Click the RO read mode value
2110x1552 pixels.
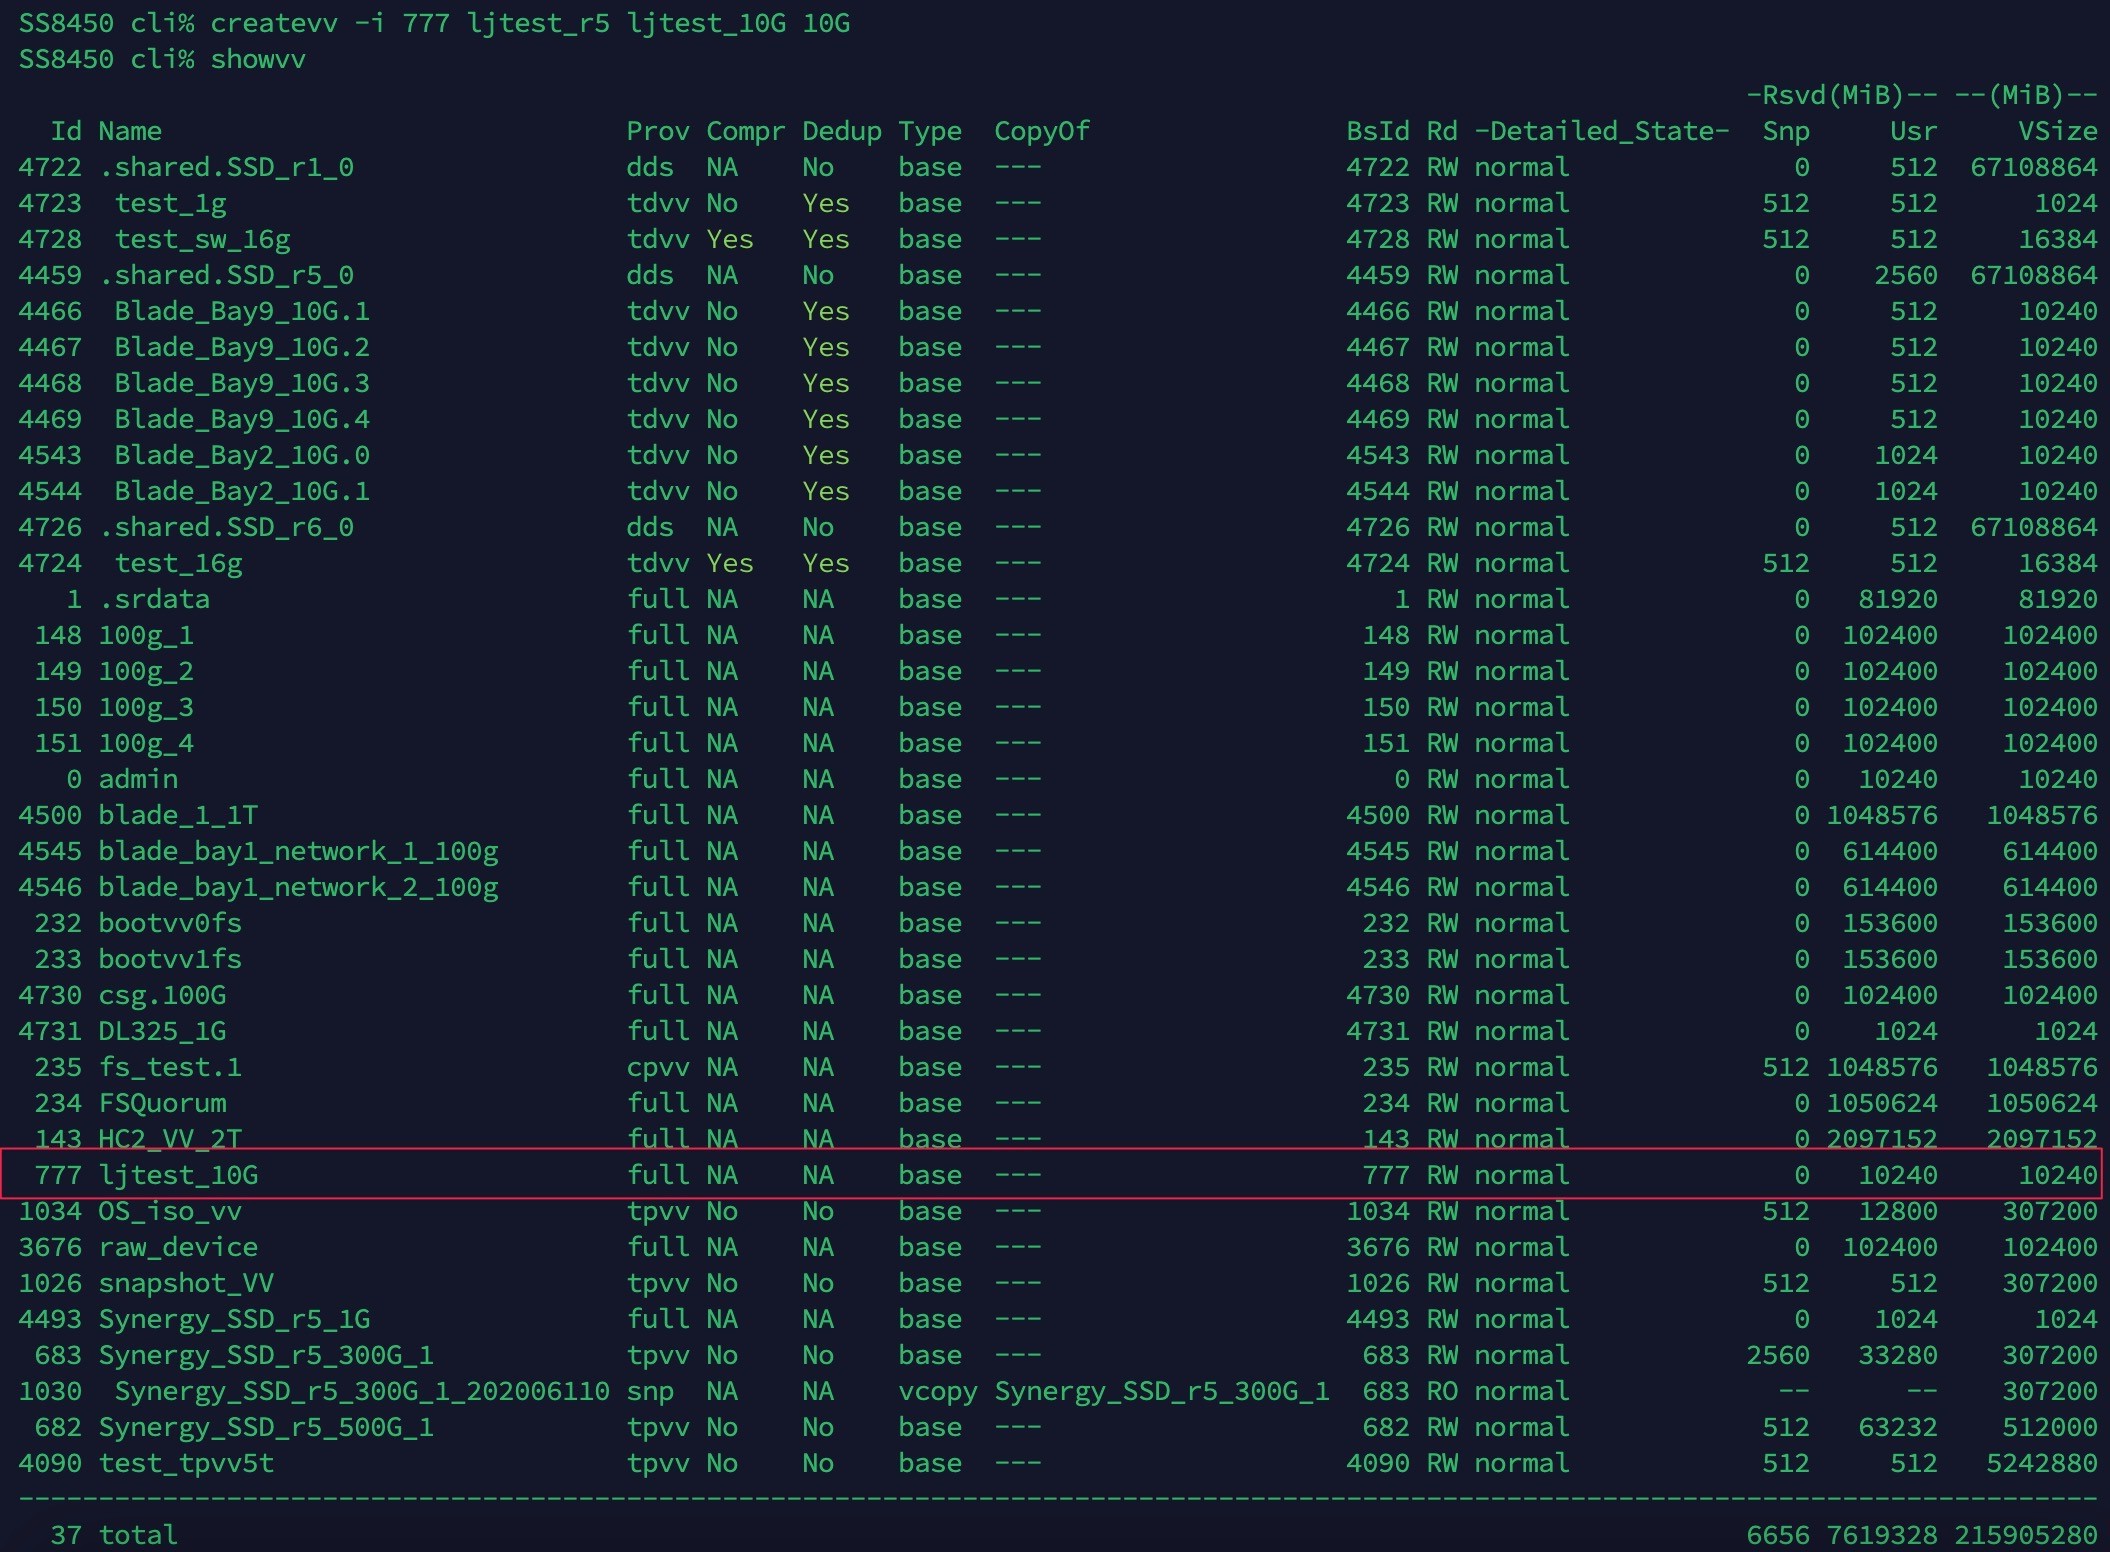1442,1391
